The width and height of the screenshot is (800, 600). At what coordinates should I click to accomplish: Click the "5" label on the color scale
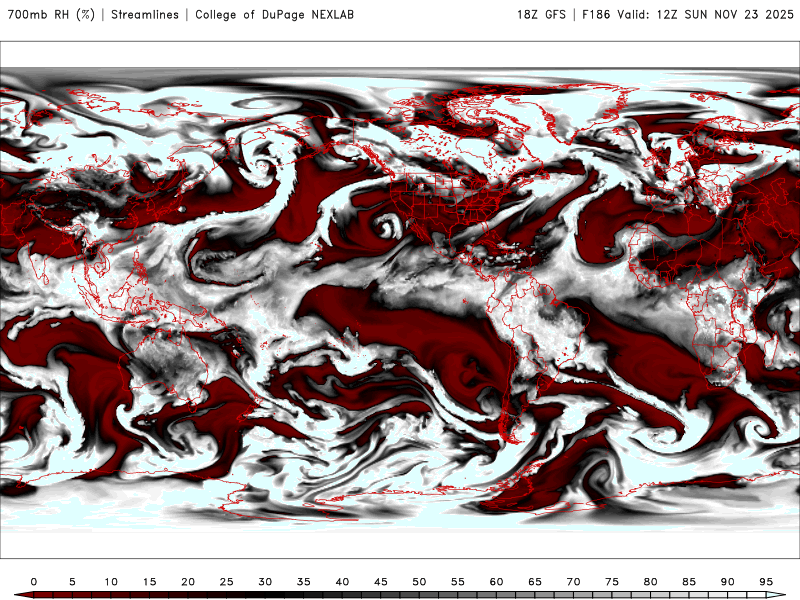point(72,582)
